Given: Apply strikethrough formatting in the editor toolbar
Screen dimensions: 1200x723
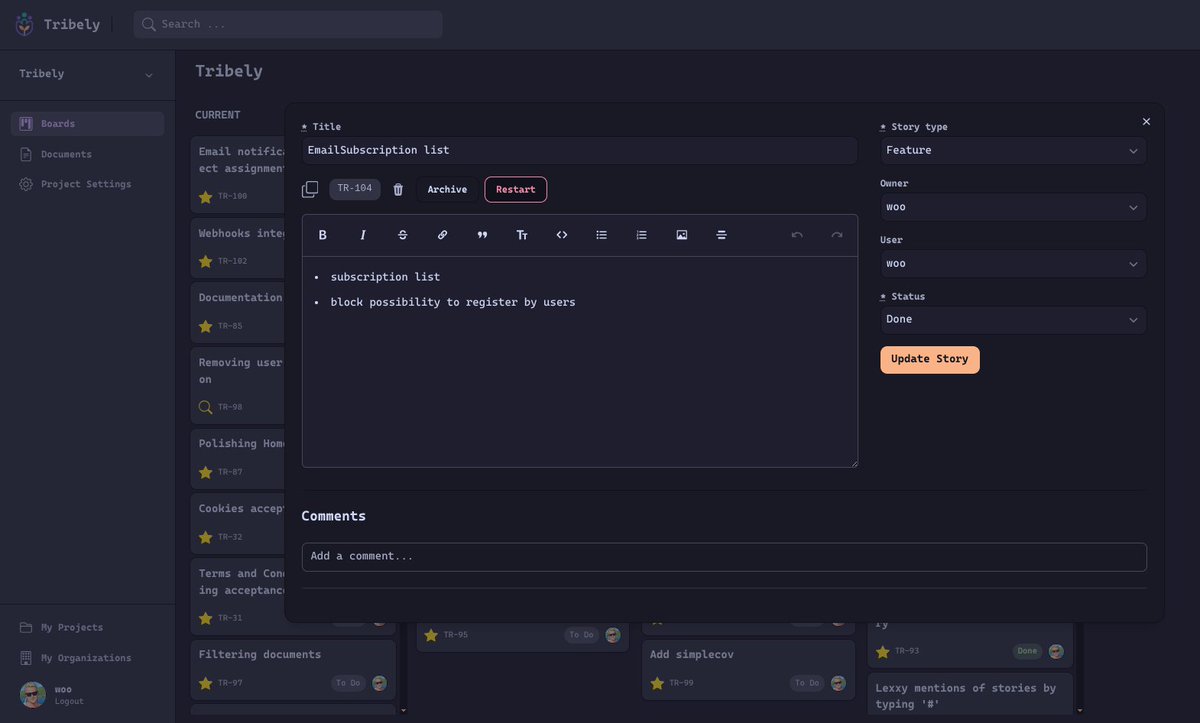Looking at the screenshot, I should (403, 235).
